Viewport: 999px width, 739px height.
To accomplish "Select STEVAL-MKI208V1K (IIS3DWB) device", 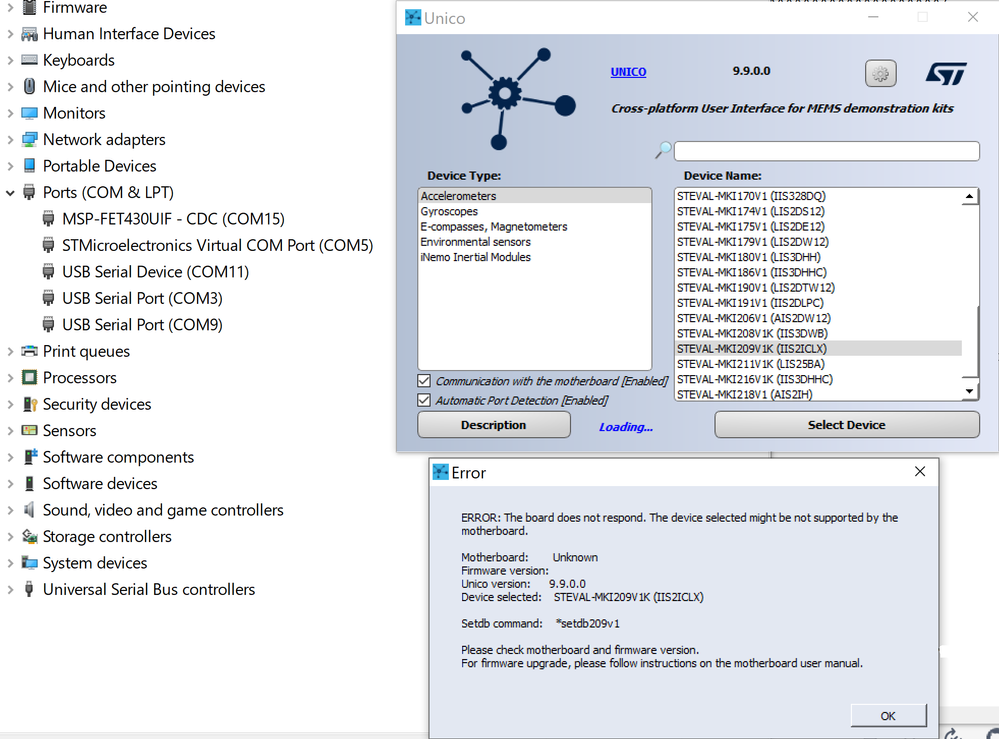I will point(818,334).
